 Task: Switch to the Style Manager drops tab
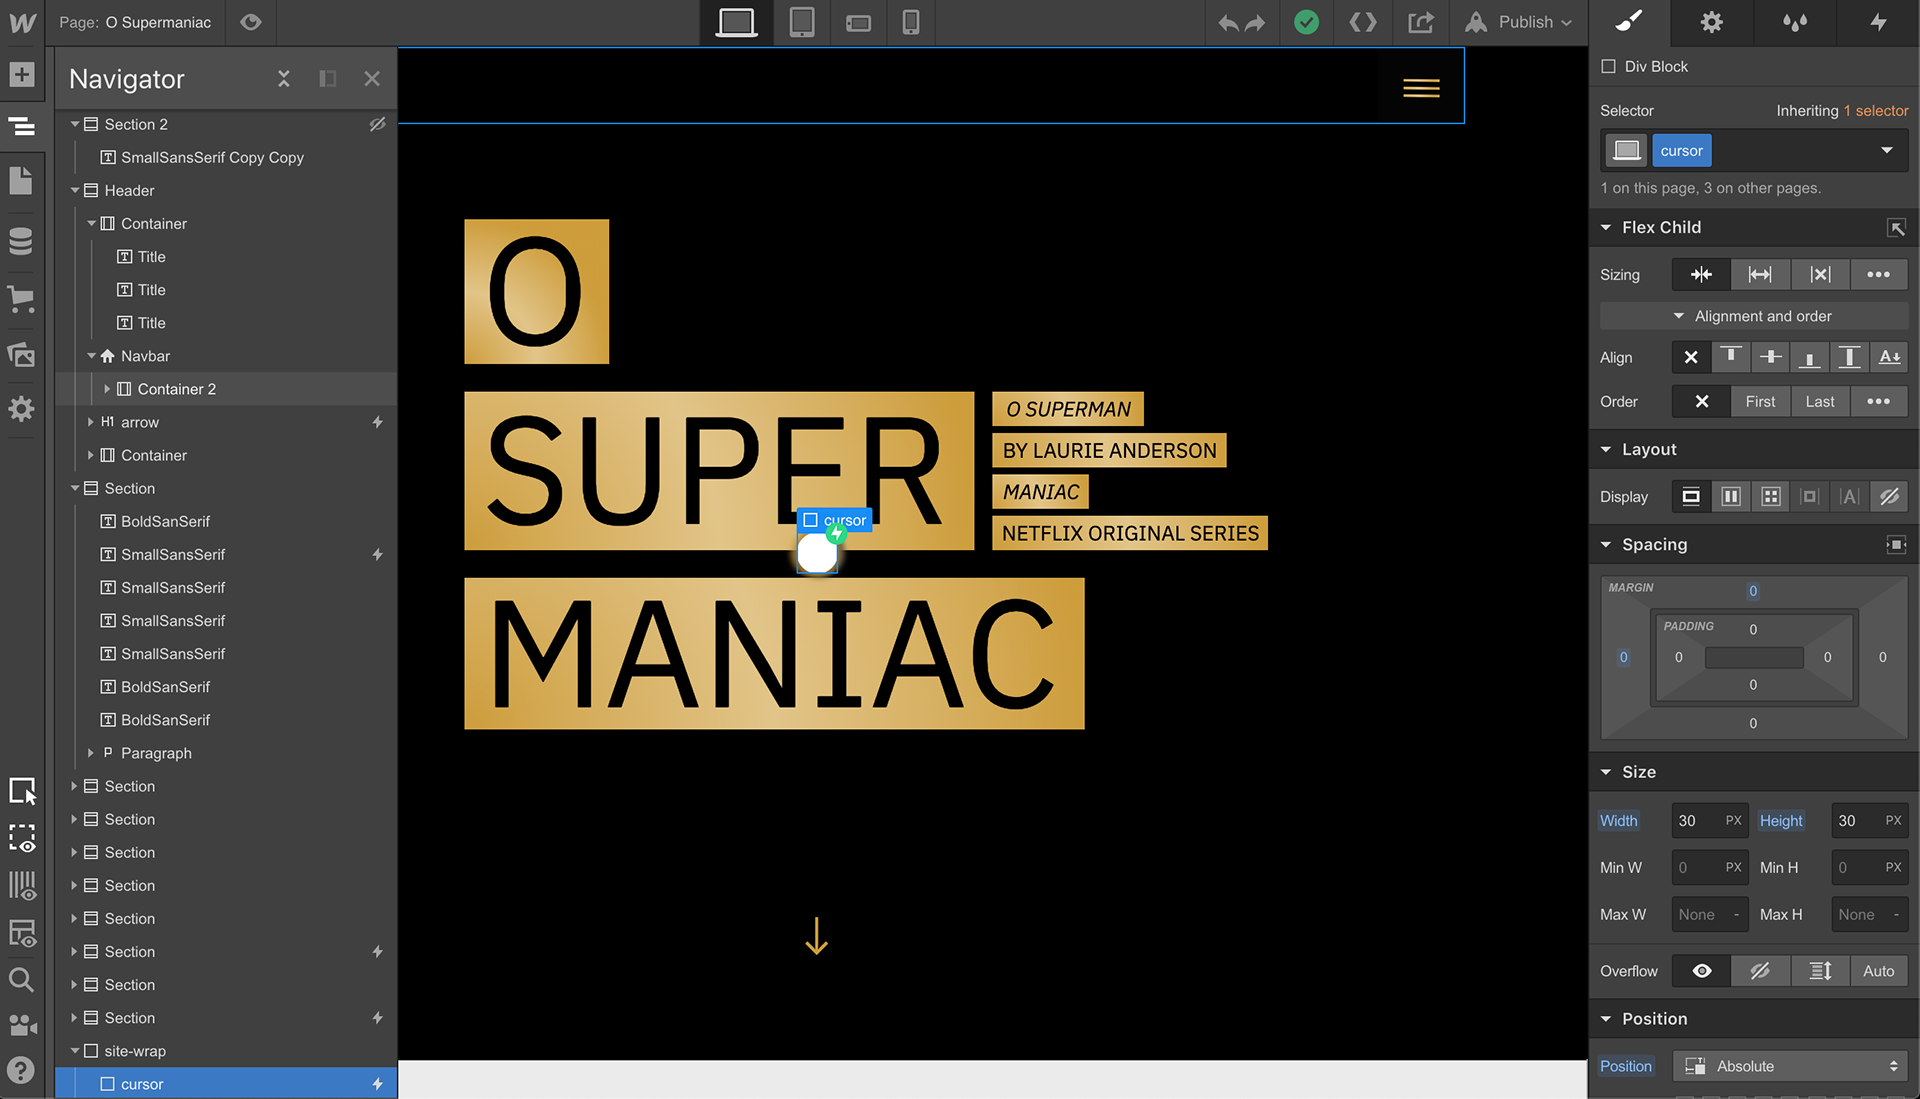pyautogui.click(x=1795, y=22)
